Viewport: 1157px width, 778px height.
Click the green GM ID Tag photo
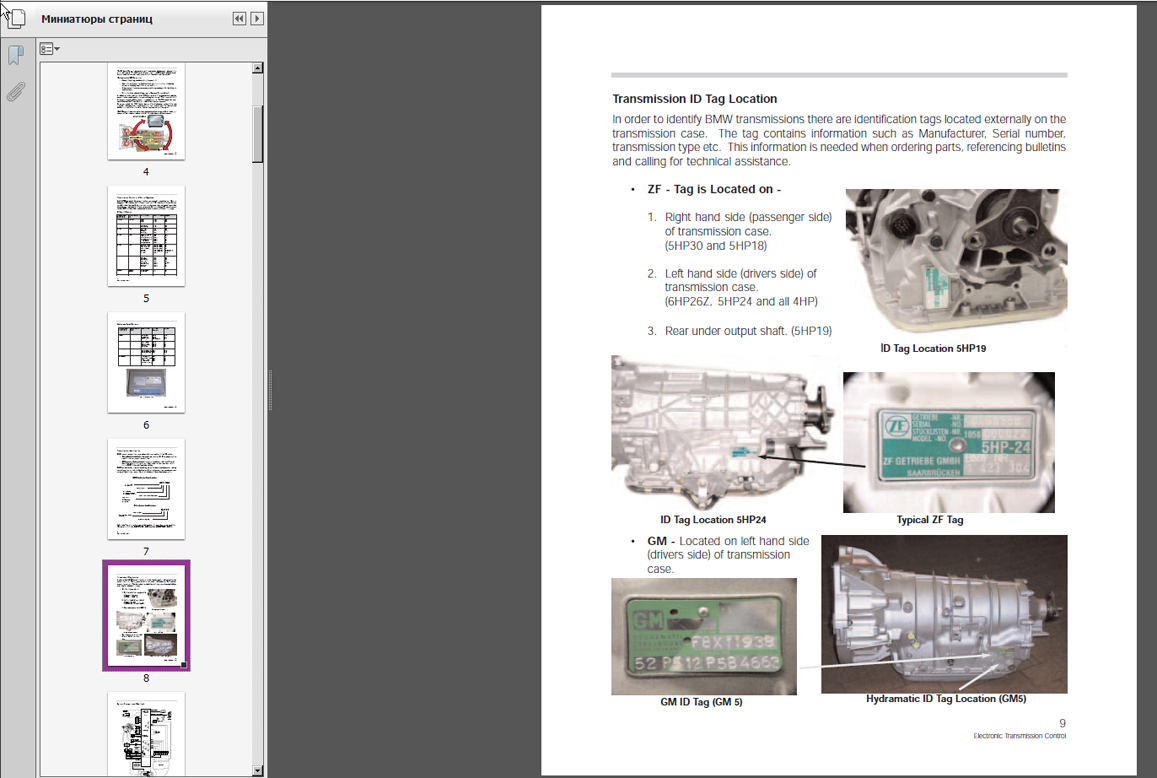click(703, 636)
